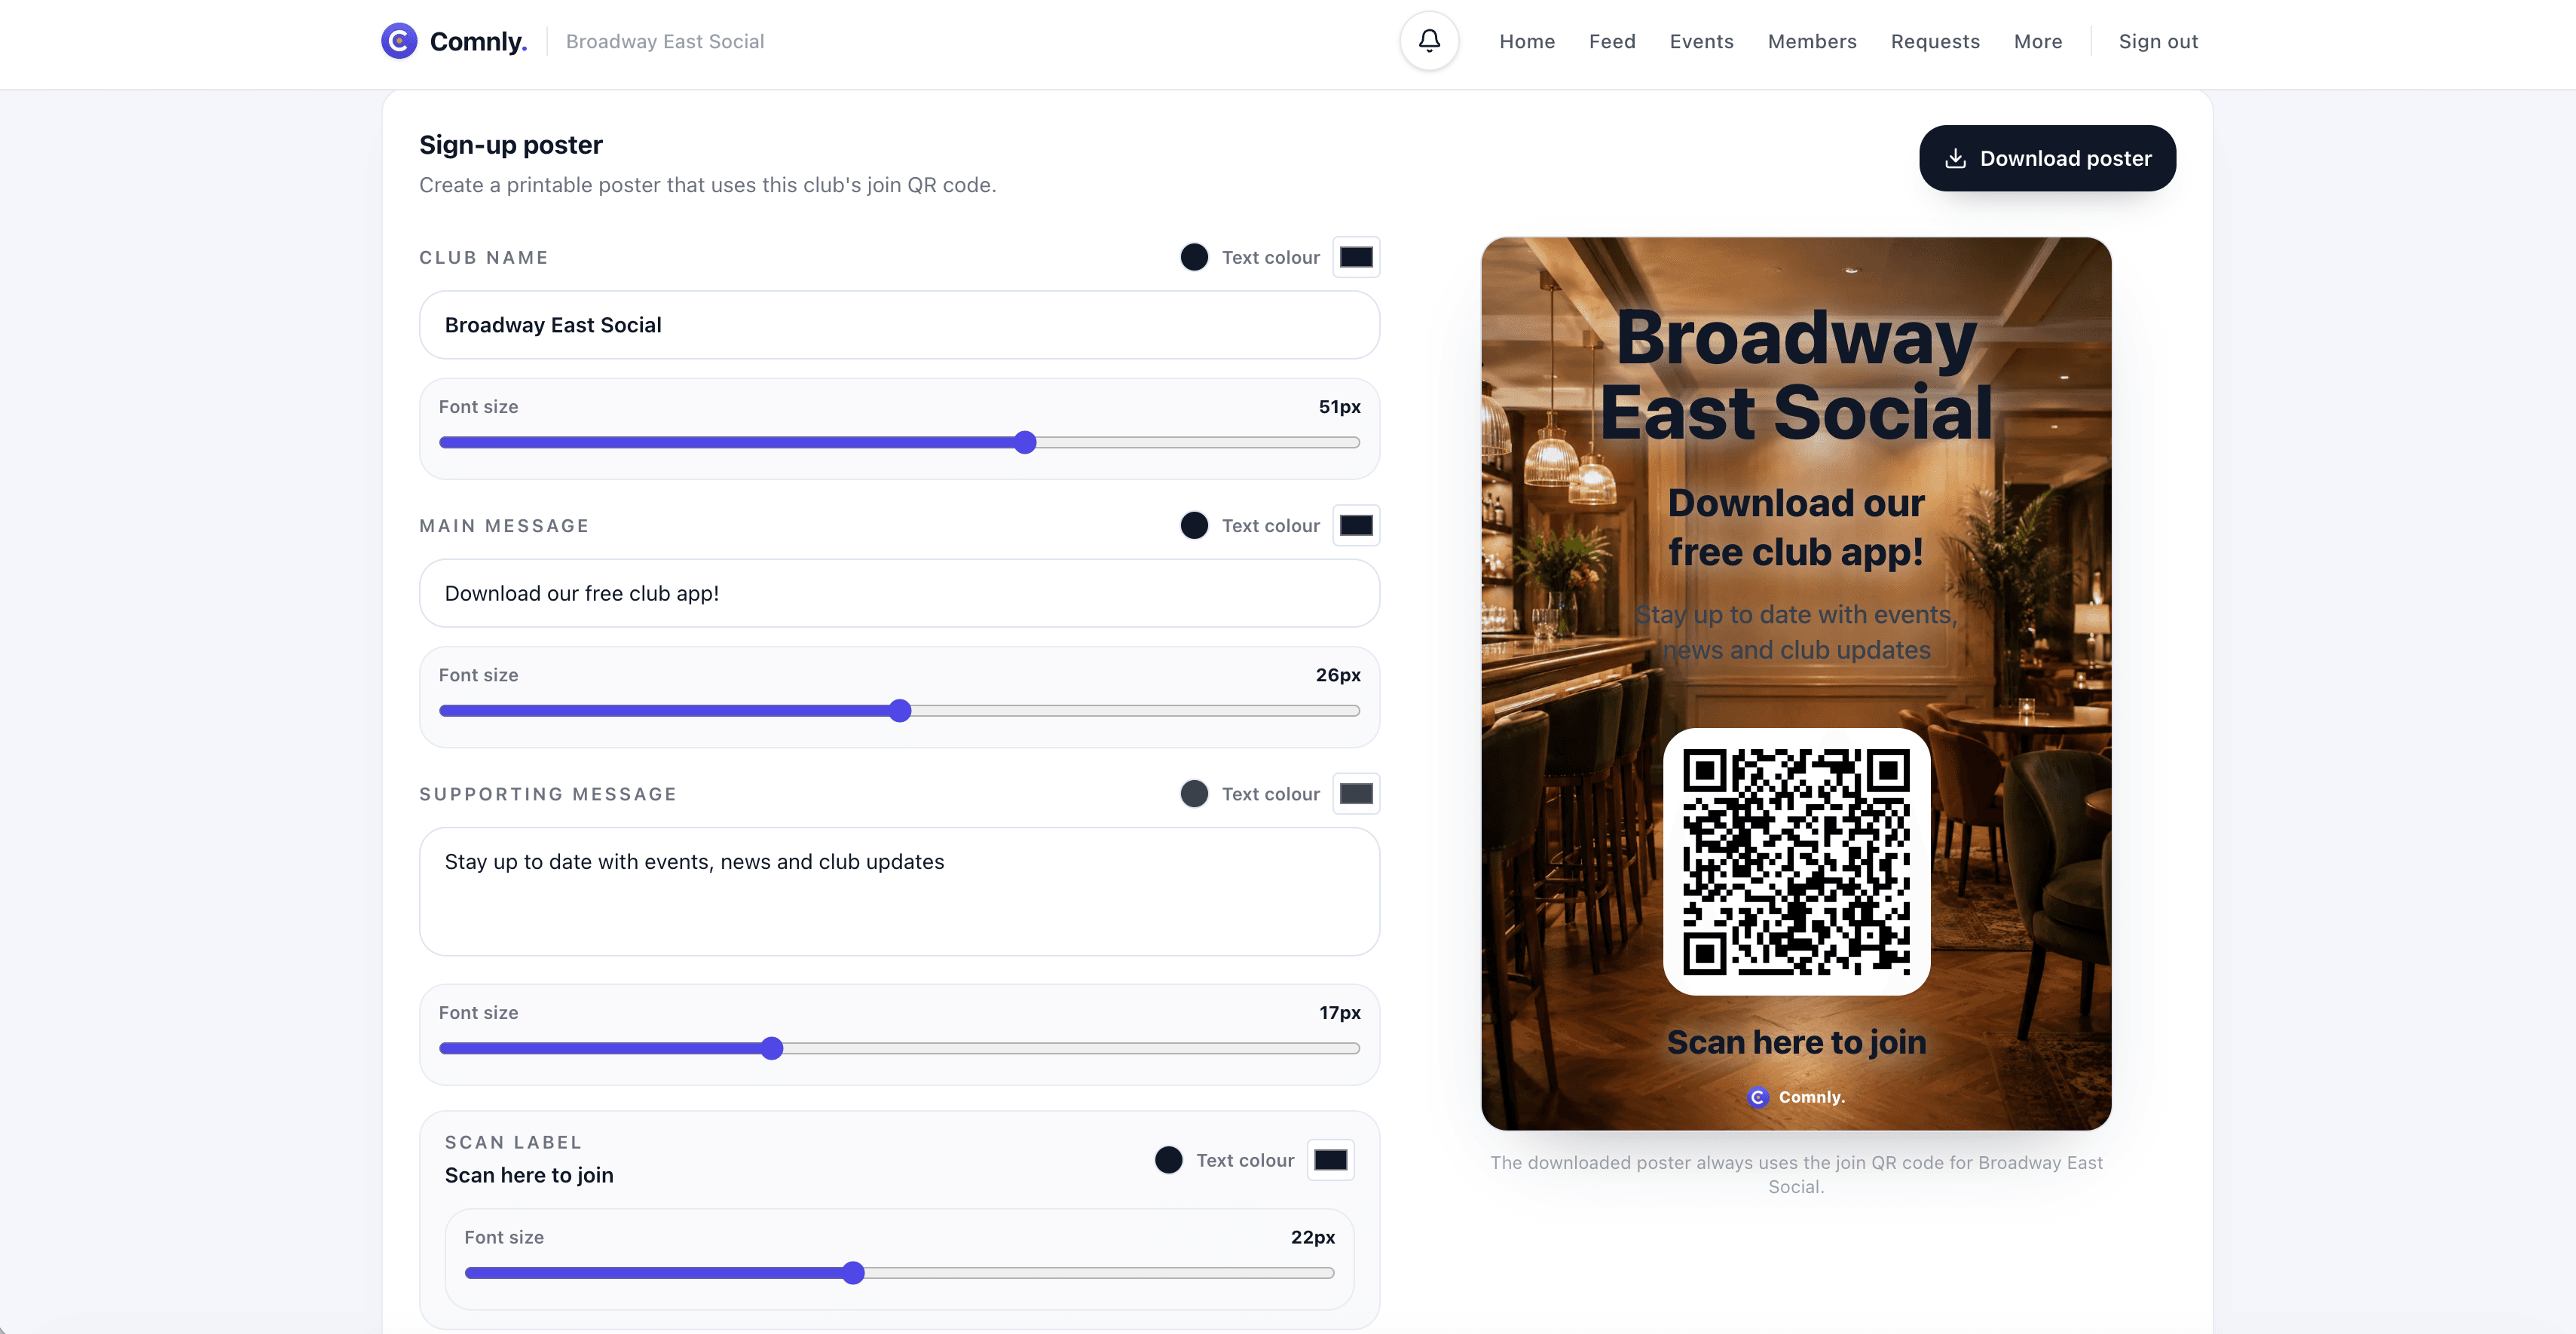Screen dimensions: 2576x1334
Task: Click the Scan Label font size slider handle
Action: tap(853, 1272)
